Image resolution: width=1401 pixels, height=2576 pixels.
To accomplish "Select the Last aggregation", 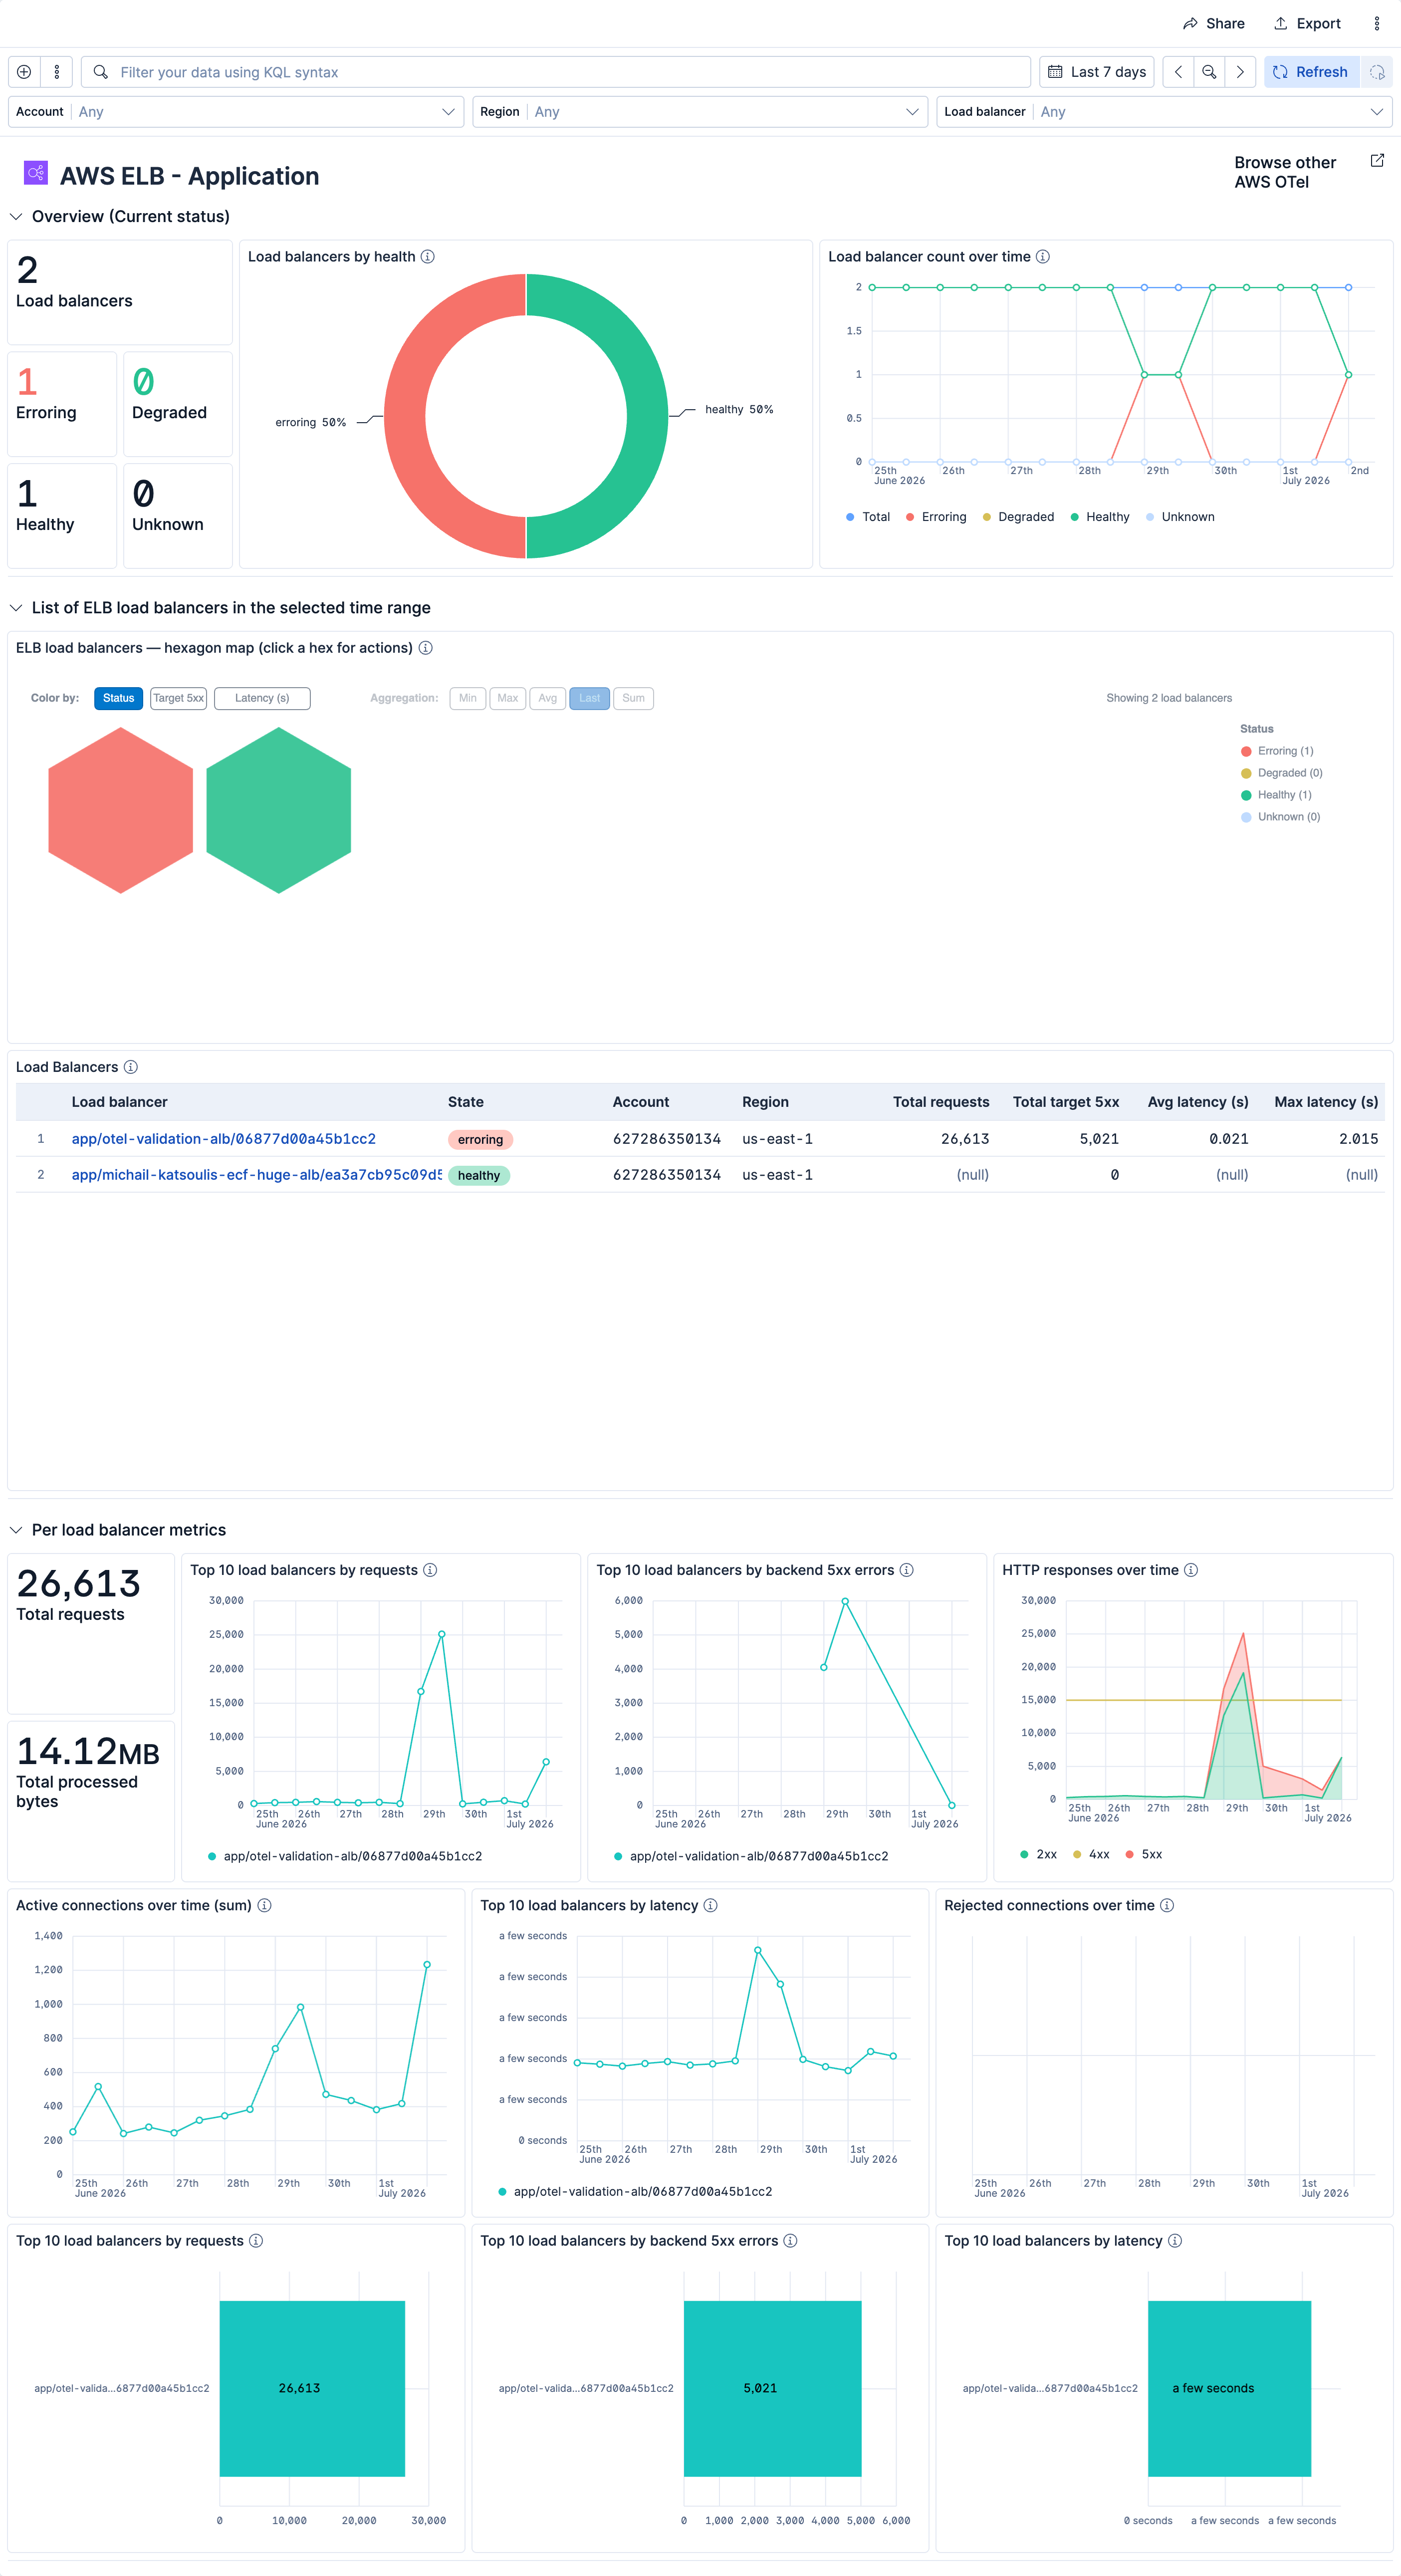I will 590,698.
